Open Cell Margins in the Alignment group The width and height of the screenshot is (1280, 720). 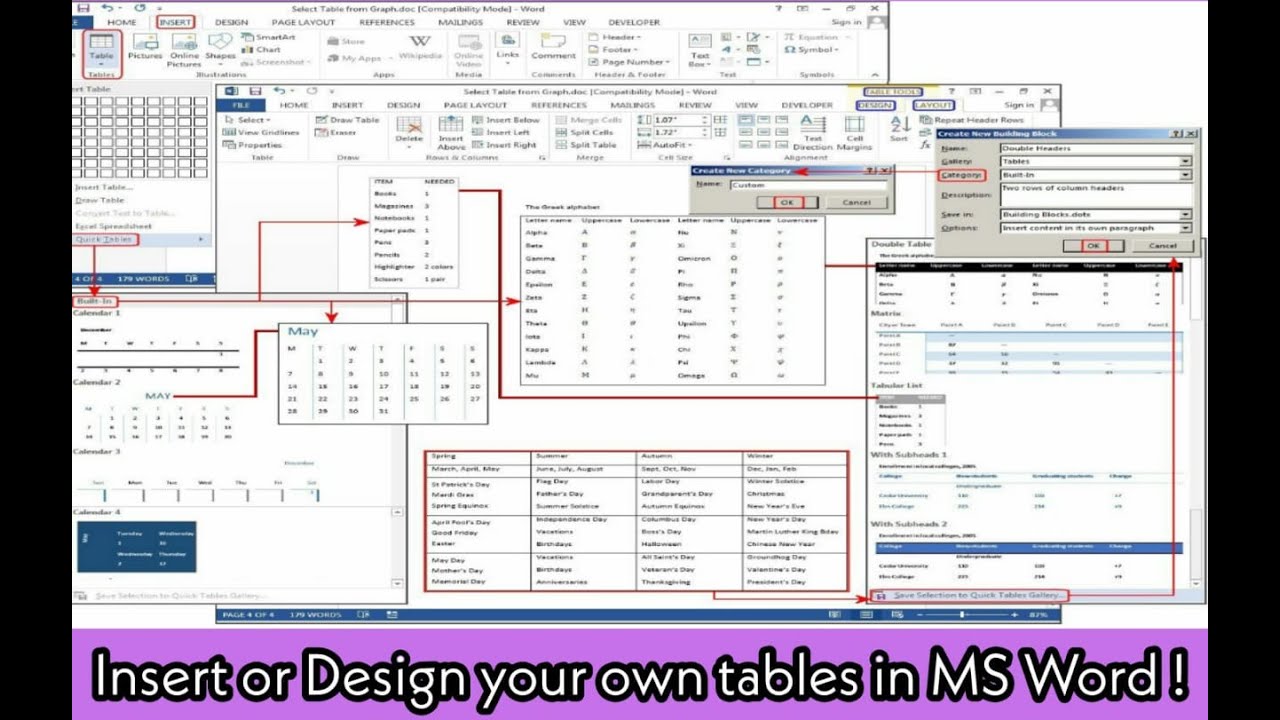click(855, 134)
